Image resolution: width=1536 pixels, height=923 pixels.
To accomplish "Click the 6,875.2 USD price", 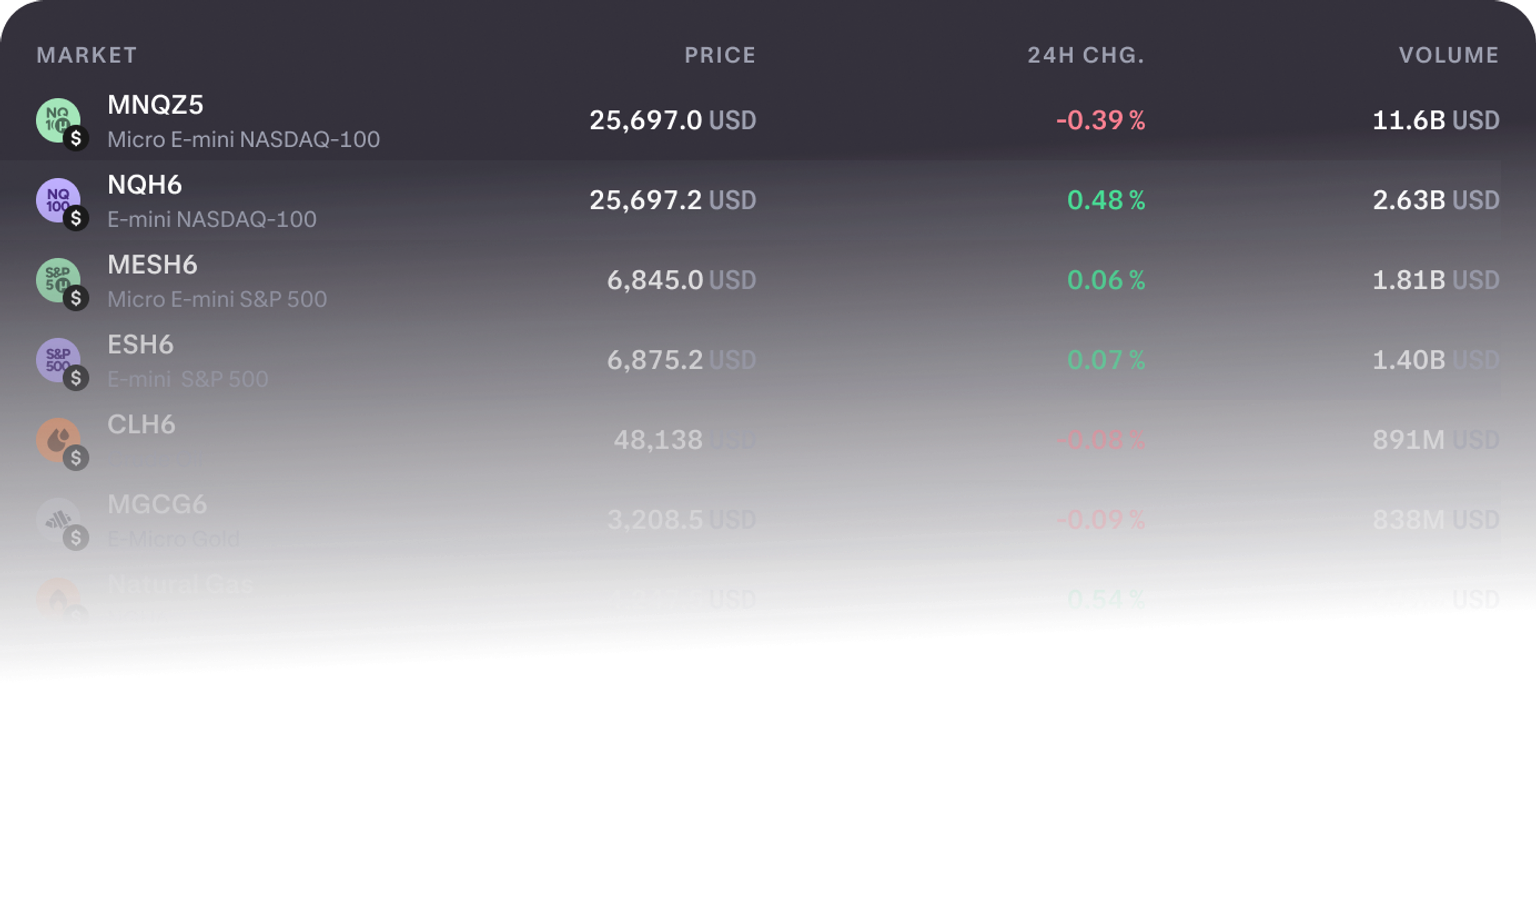I will (x=682, y=360).
